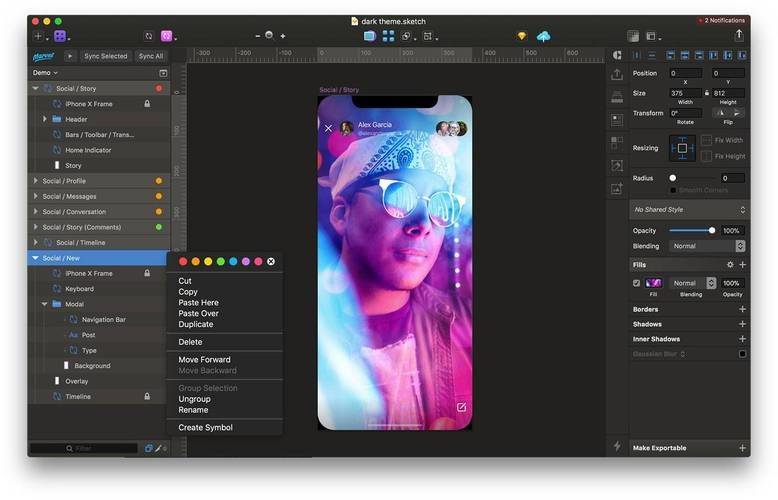Click the Marvel play button

[69, 56]
